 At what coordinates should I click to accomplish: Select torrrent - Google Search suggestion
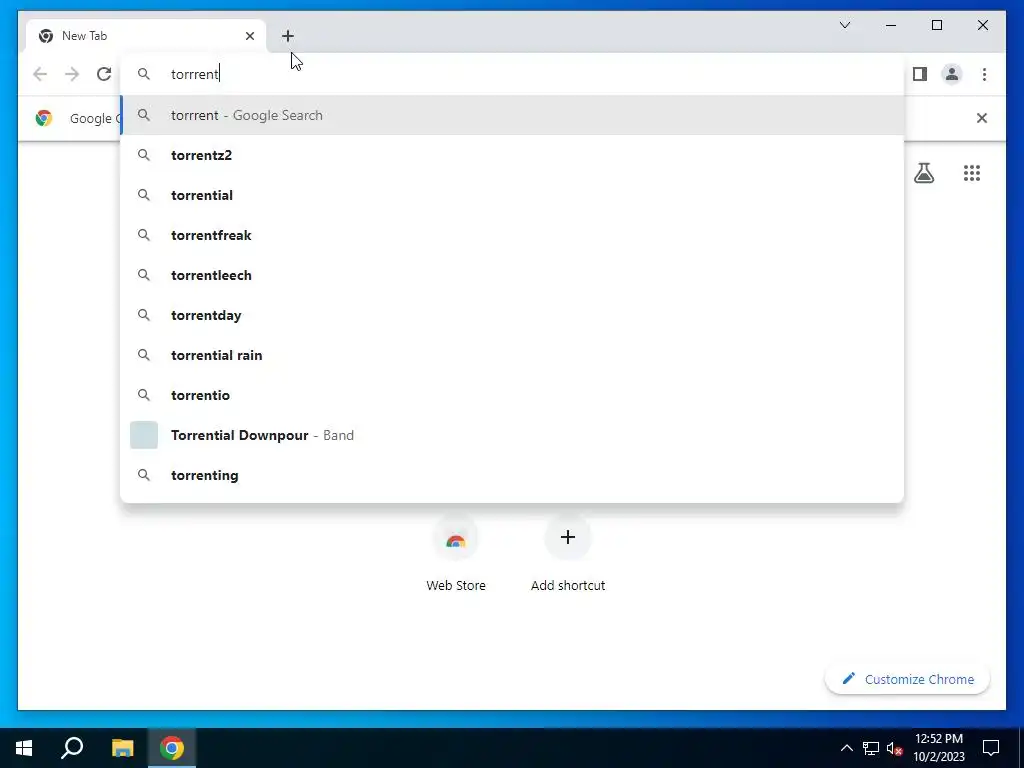pos(512,115)
